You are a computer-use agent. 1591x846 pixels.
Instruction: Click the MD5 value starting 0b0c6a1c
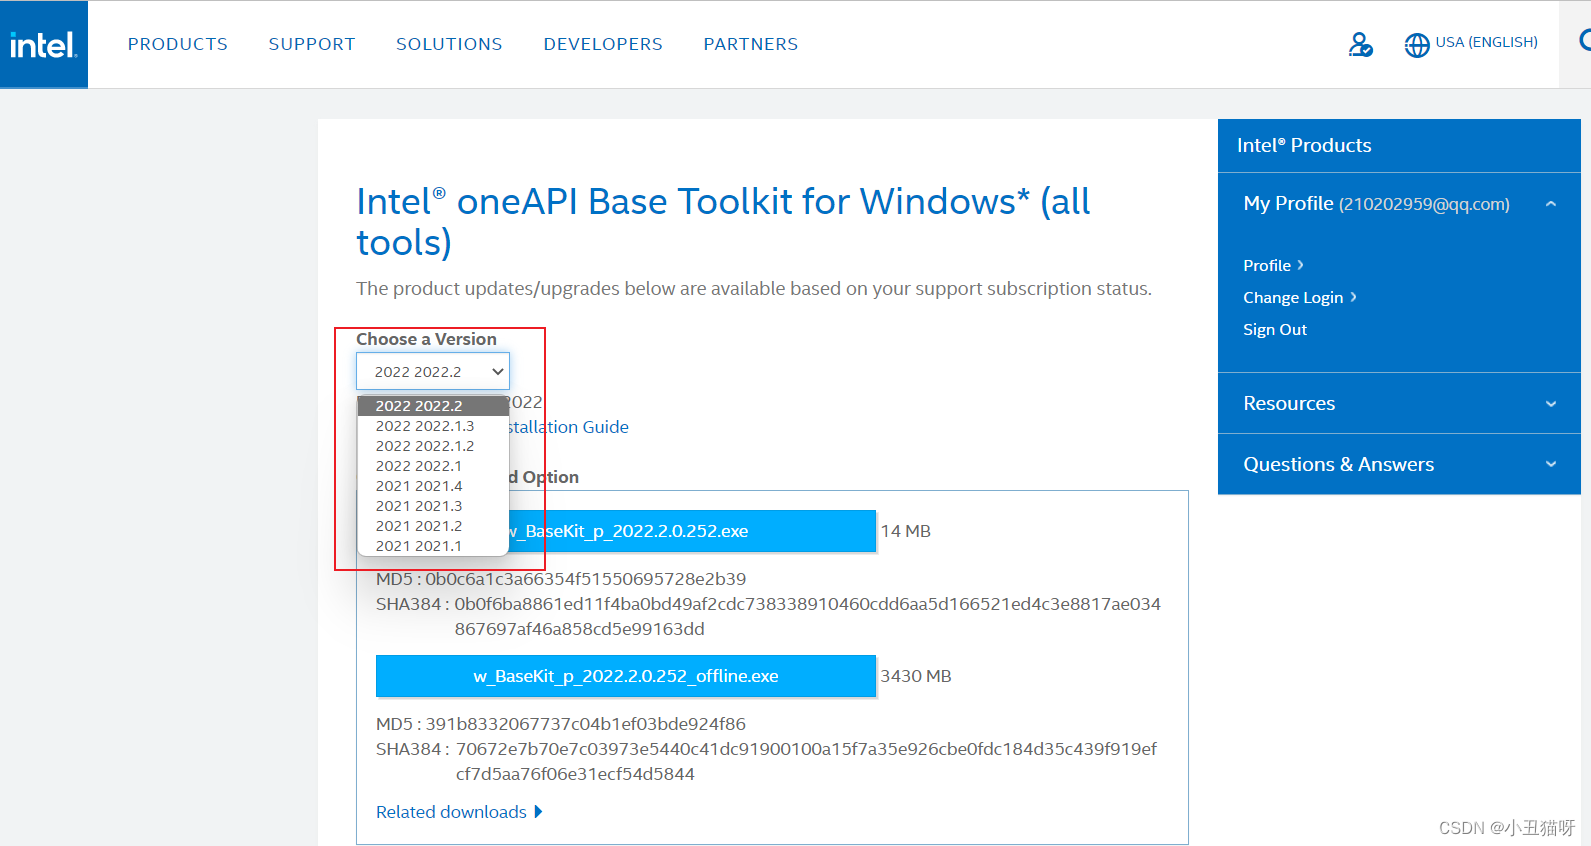tap(586, 579)
